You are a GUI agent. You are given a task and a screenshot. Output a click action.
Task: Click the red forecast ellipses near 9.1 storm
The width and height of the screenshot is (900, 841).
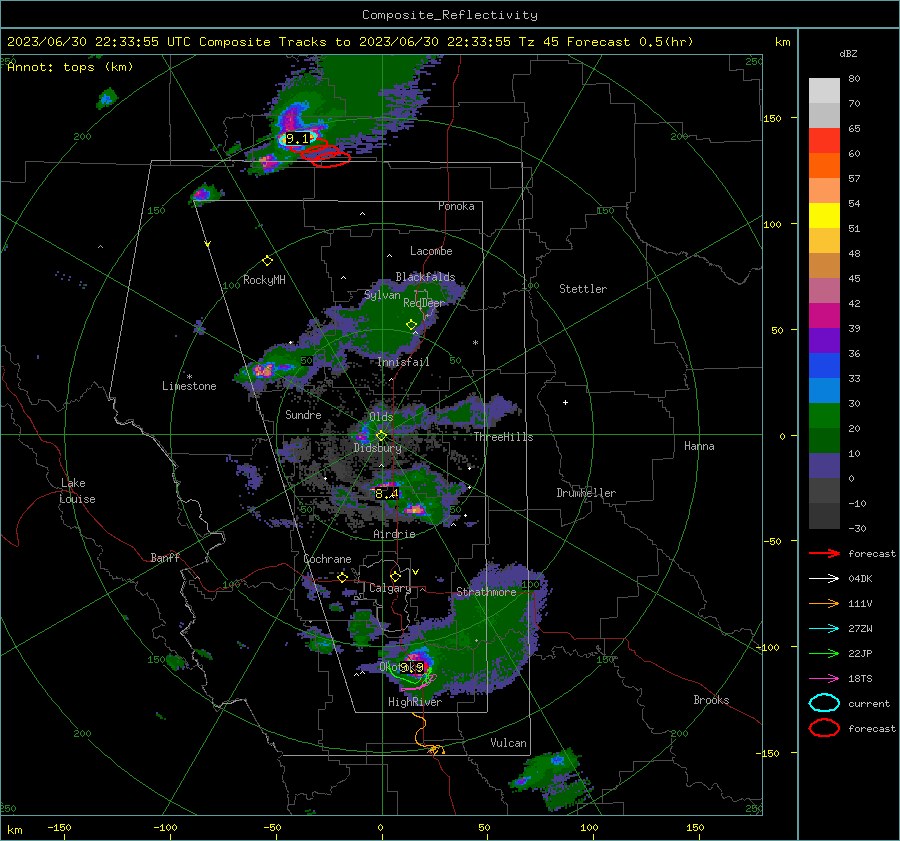click(x=325, y=154)
